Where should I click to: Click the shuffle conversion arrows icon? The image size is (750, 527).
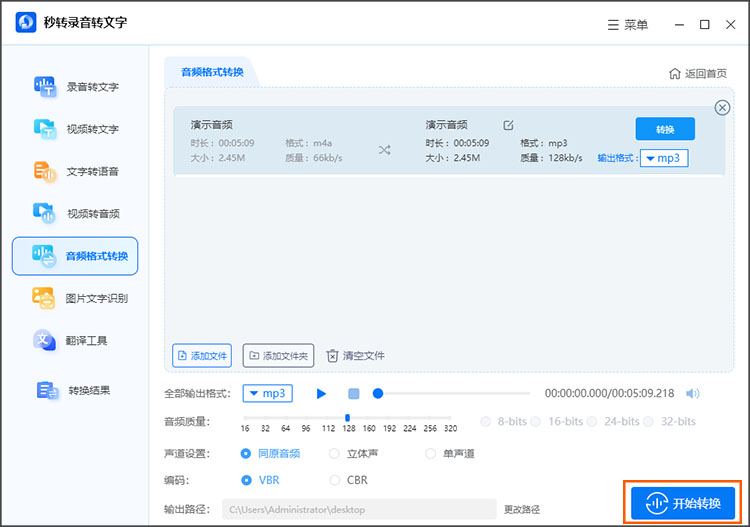pyautogui.click(x=385, y=150)
